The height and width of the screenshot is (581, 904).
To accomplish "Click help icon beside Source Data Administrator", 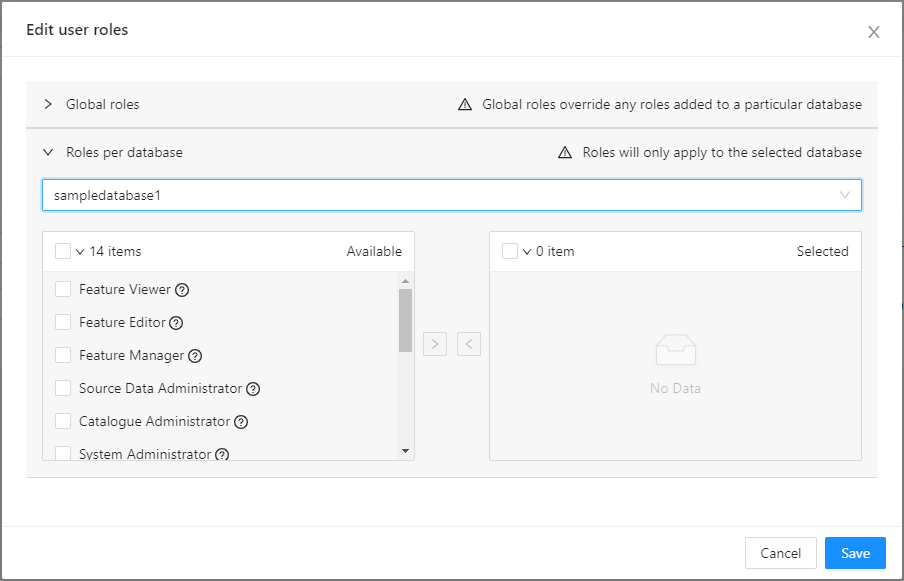I will click(x=253, y=389).
